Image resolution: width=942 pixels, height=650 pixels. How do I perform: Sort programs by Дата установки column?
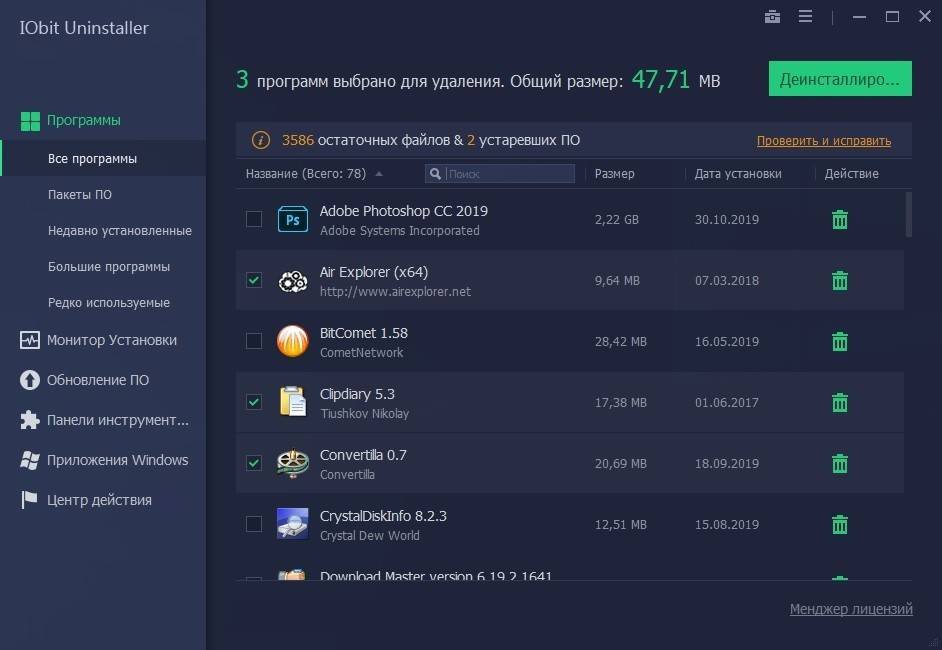(738, 174)
